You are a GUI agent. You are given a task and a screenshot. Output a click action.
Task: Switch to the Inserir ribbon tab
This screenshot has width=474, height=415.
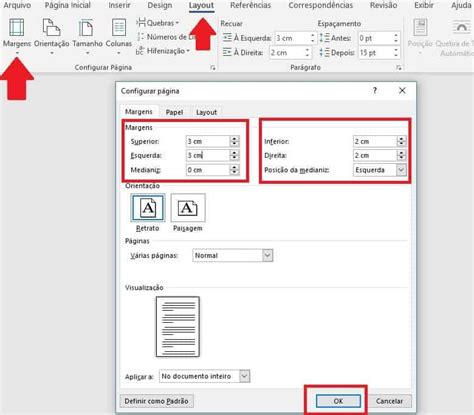click(119, 5)
